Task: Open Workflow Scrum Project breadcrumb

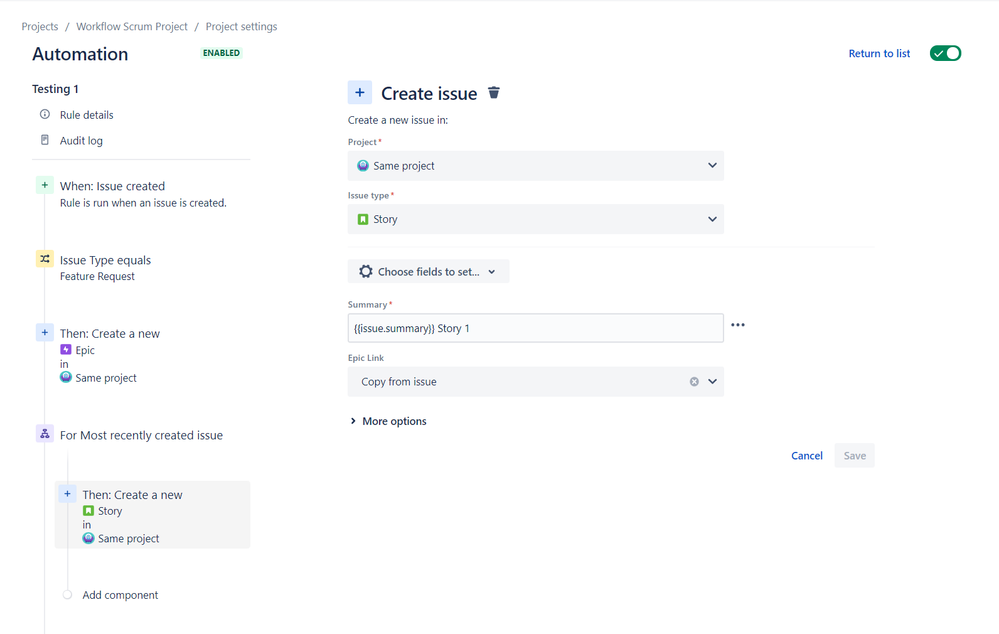Action: pyautogui.click(x=132, y=26)
